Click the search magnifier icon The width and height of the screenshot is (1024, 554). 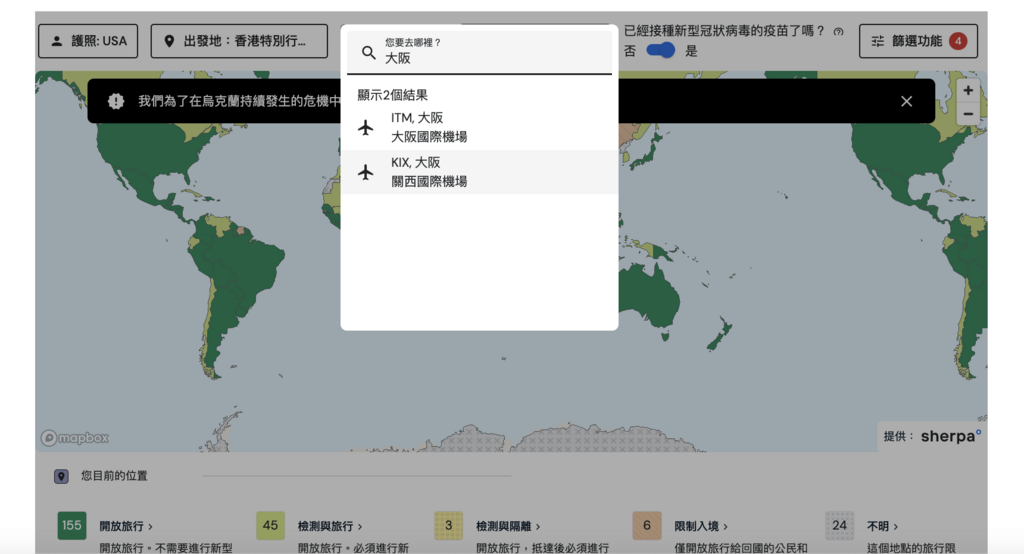click(x=368, y=52)
